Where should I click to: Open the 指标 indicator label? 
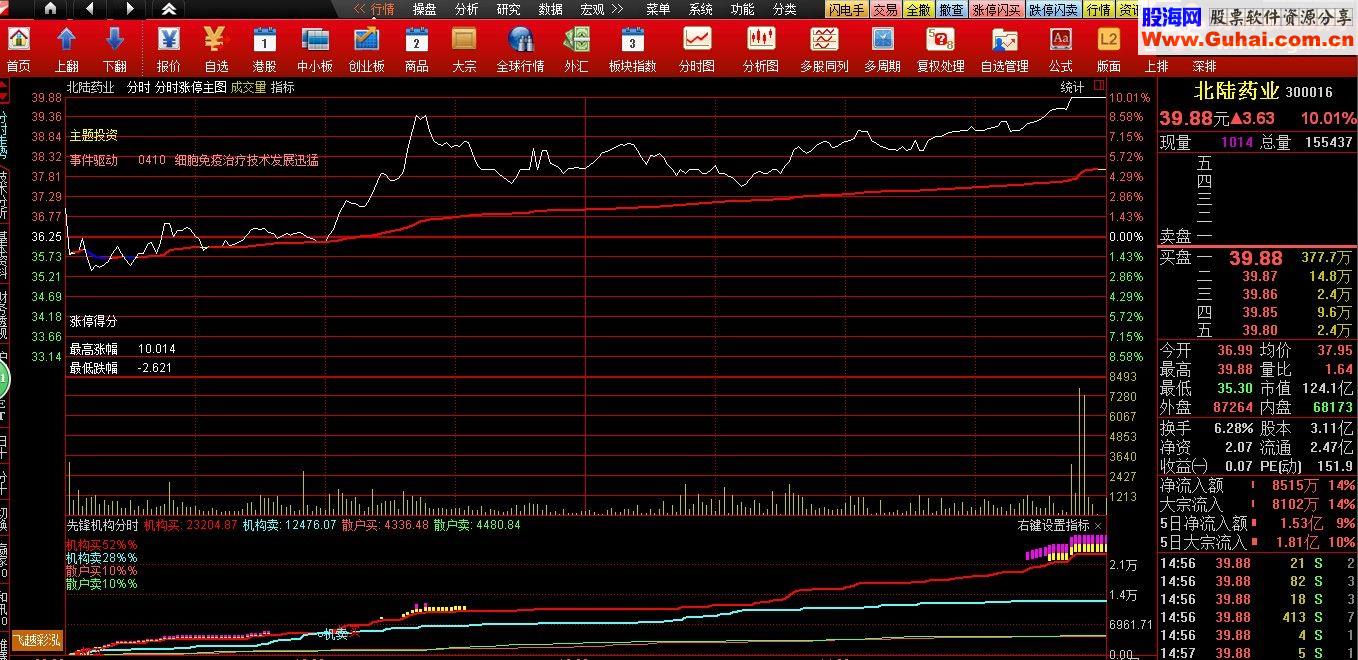(283, 87)
